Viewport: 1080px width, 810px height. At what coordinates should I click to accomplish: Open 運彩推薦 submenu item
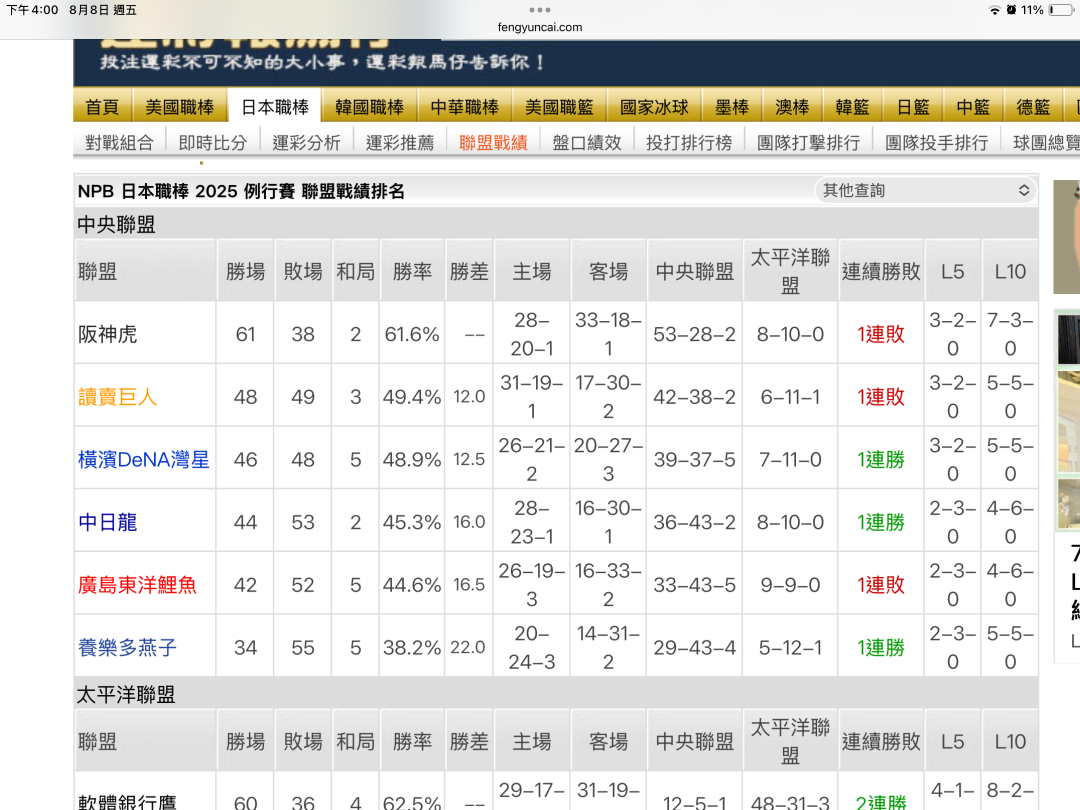point(399,143)
